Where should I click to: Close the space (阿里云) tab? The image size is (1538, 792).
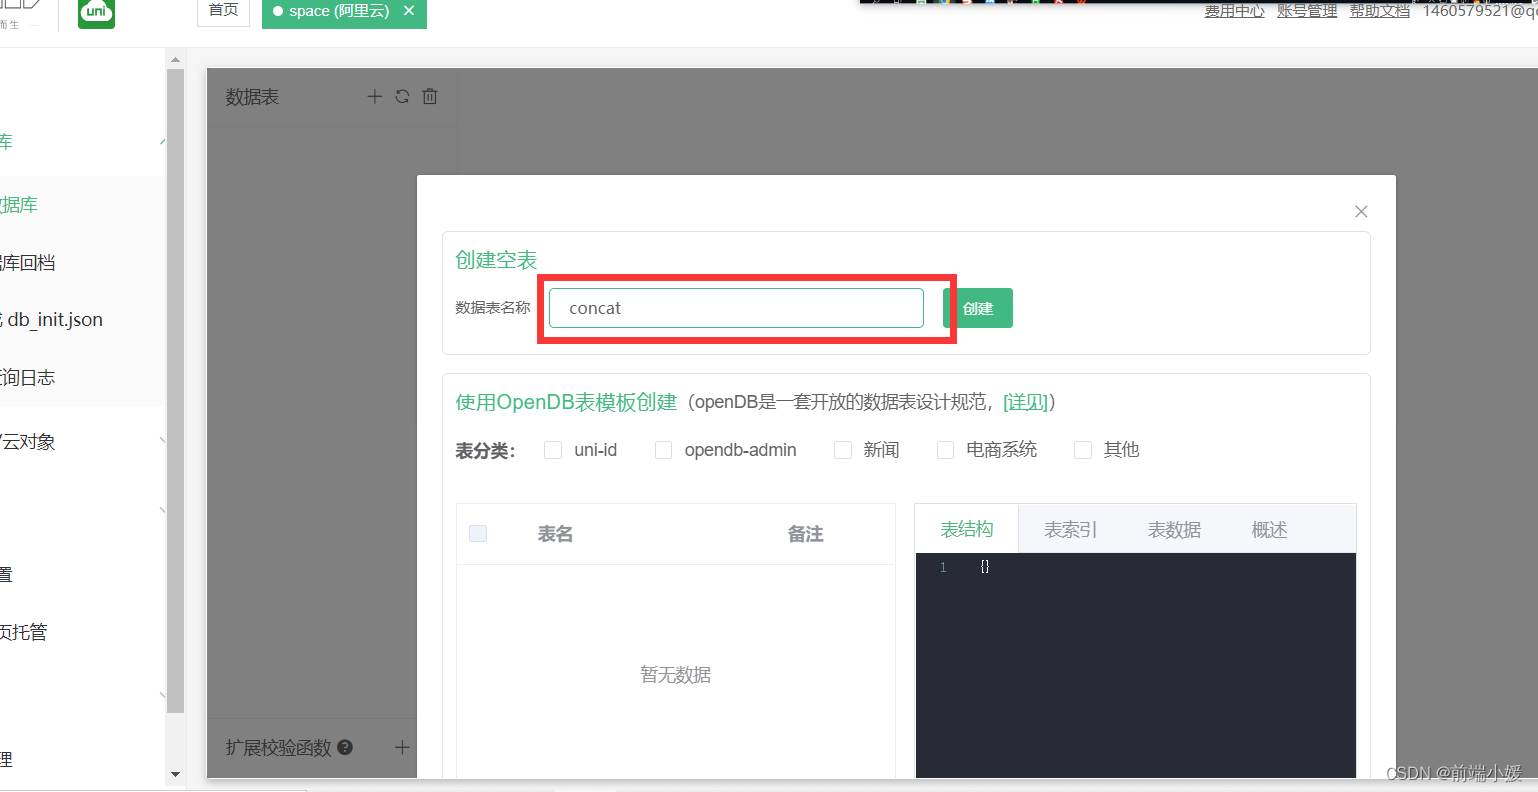[408, 11]
